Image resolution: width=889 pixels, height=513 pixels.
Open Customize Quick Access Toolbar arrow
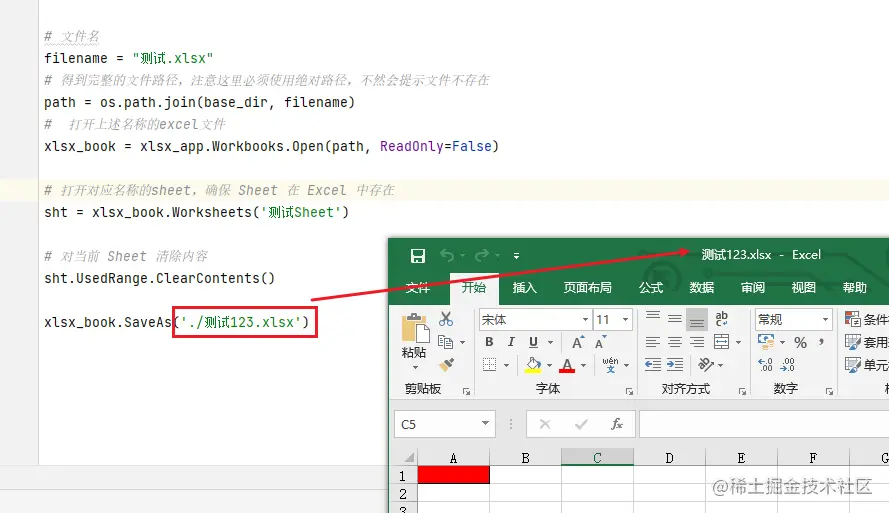point(517,256)
